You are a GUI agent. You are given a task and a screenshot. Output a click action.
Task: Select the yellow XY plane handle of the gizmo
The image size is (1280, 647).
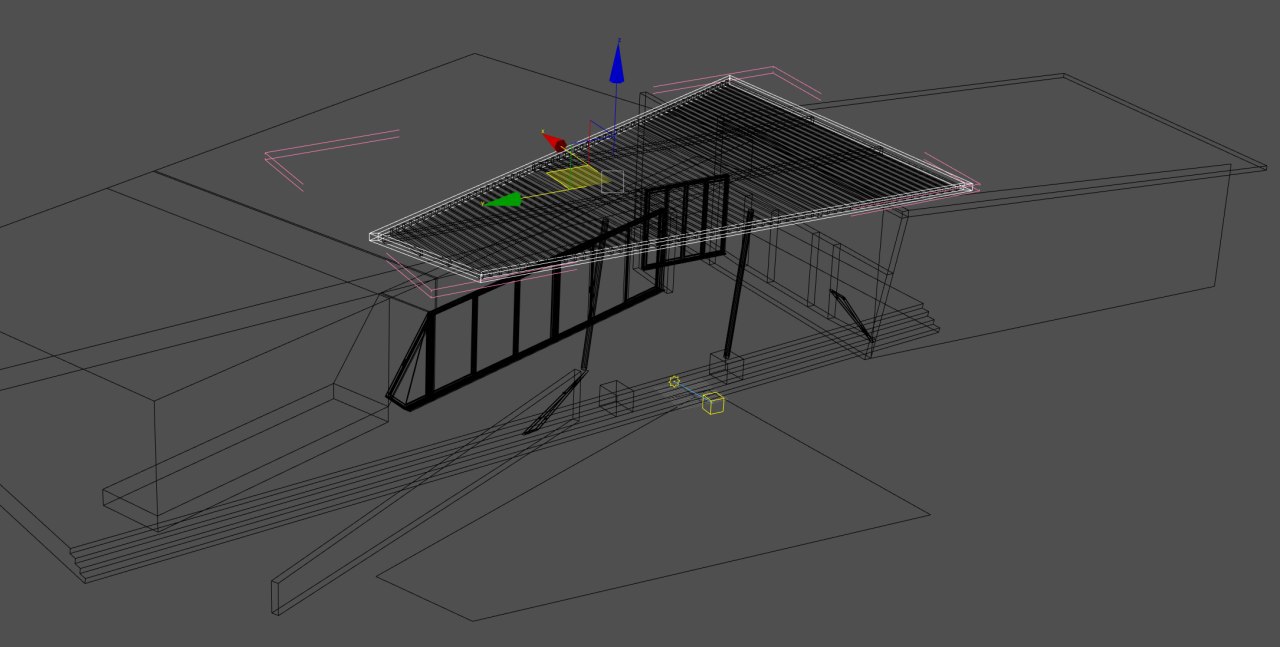pos(577,178)
